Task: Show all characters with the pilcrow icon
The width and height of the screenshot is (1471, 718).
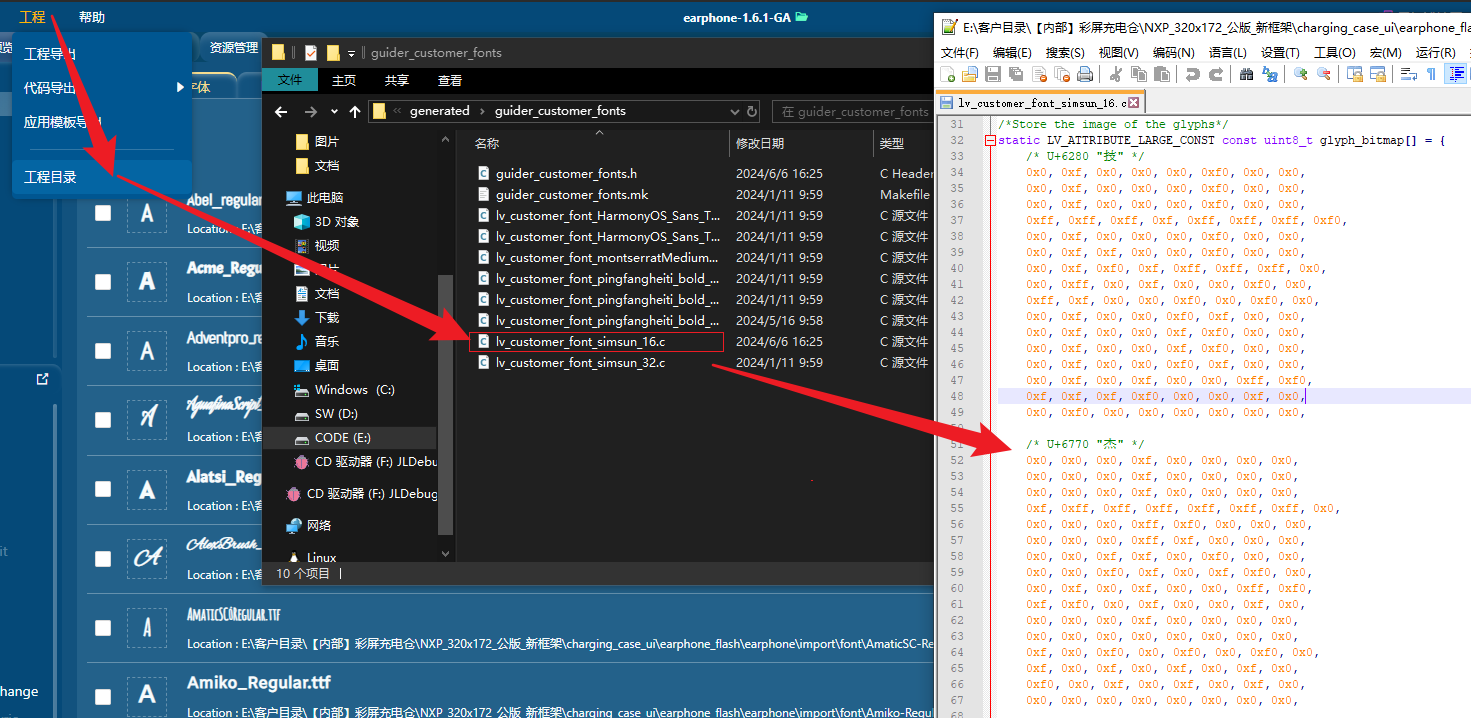Action: (x=1431, y=74)
